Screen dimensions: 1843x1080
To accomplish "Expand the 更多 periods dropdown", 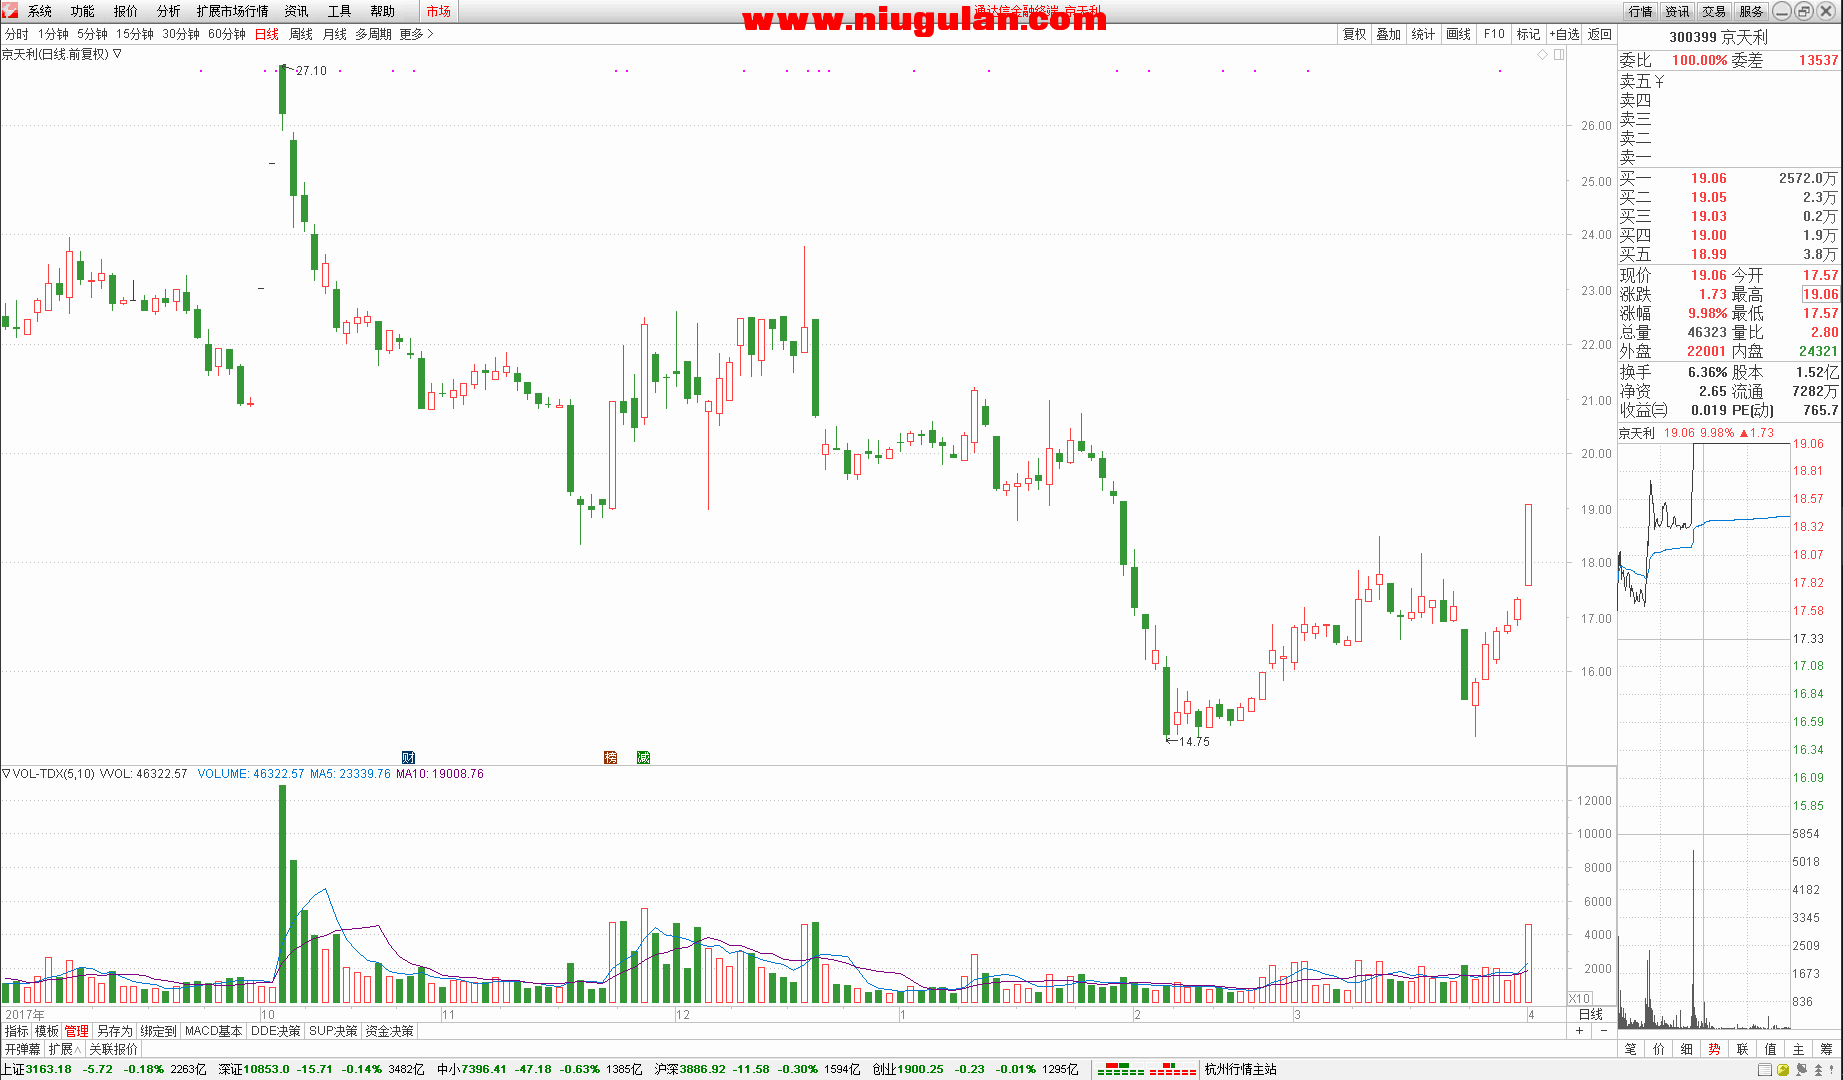I will (417, 34).
